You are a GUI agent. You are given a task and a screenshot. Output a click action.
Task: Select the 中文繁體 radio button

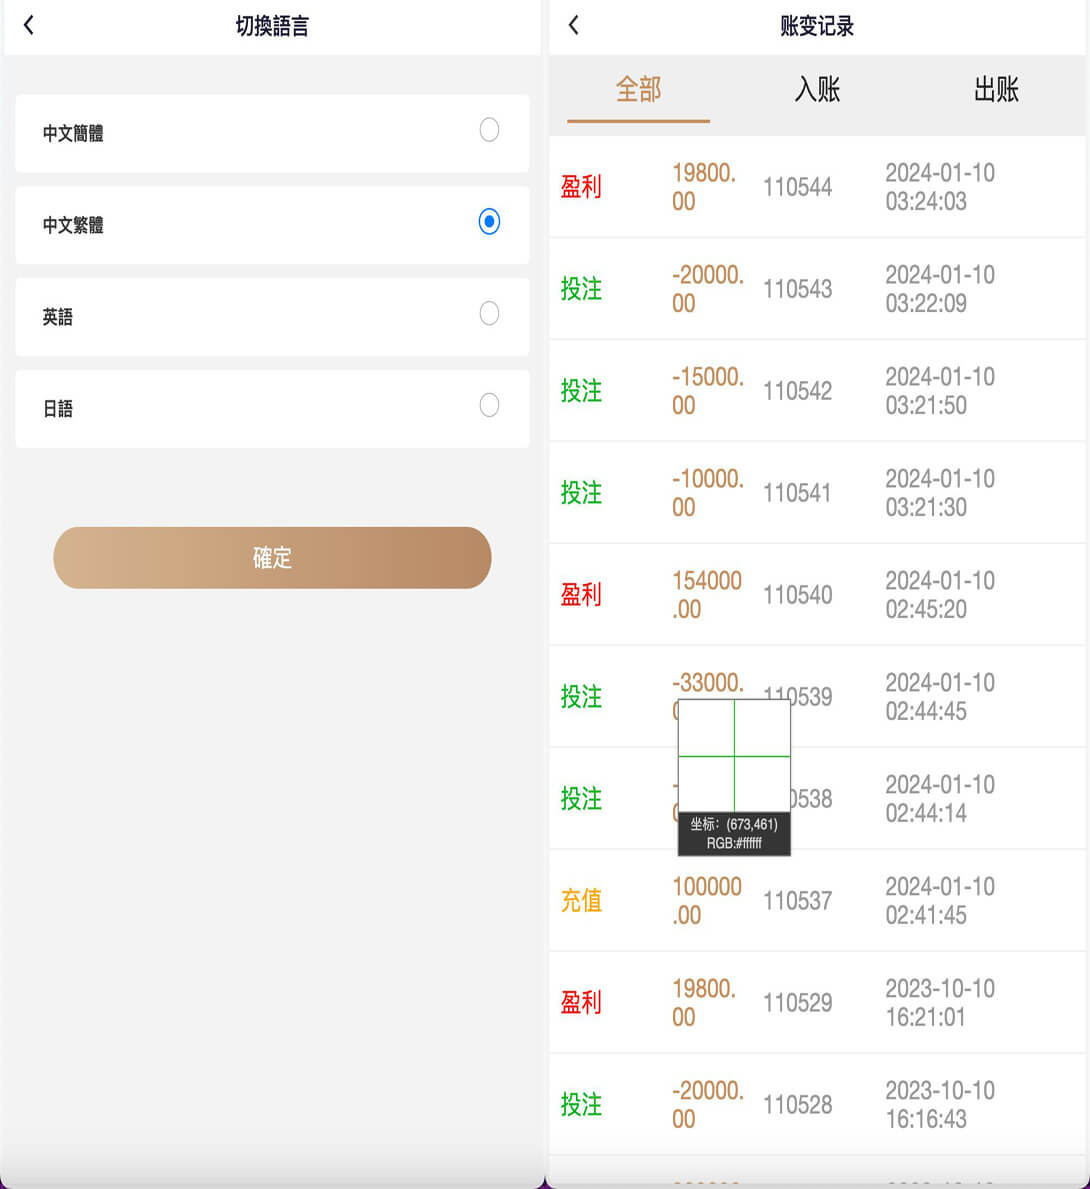click(x=489, y=221)
